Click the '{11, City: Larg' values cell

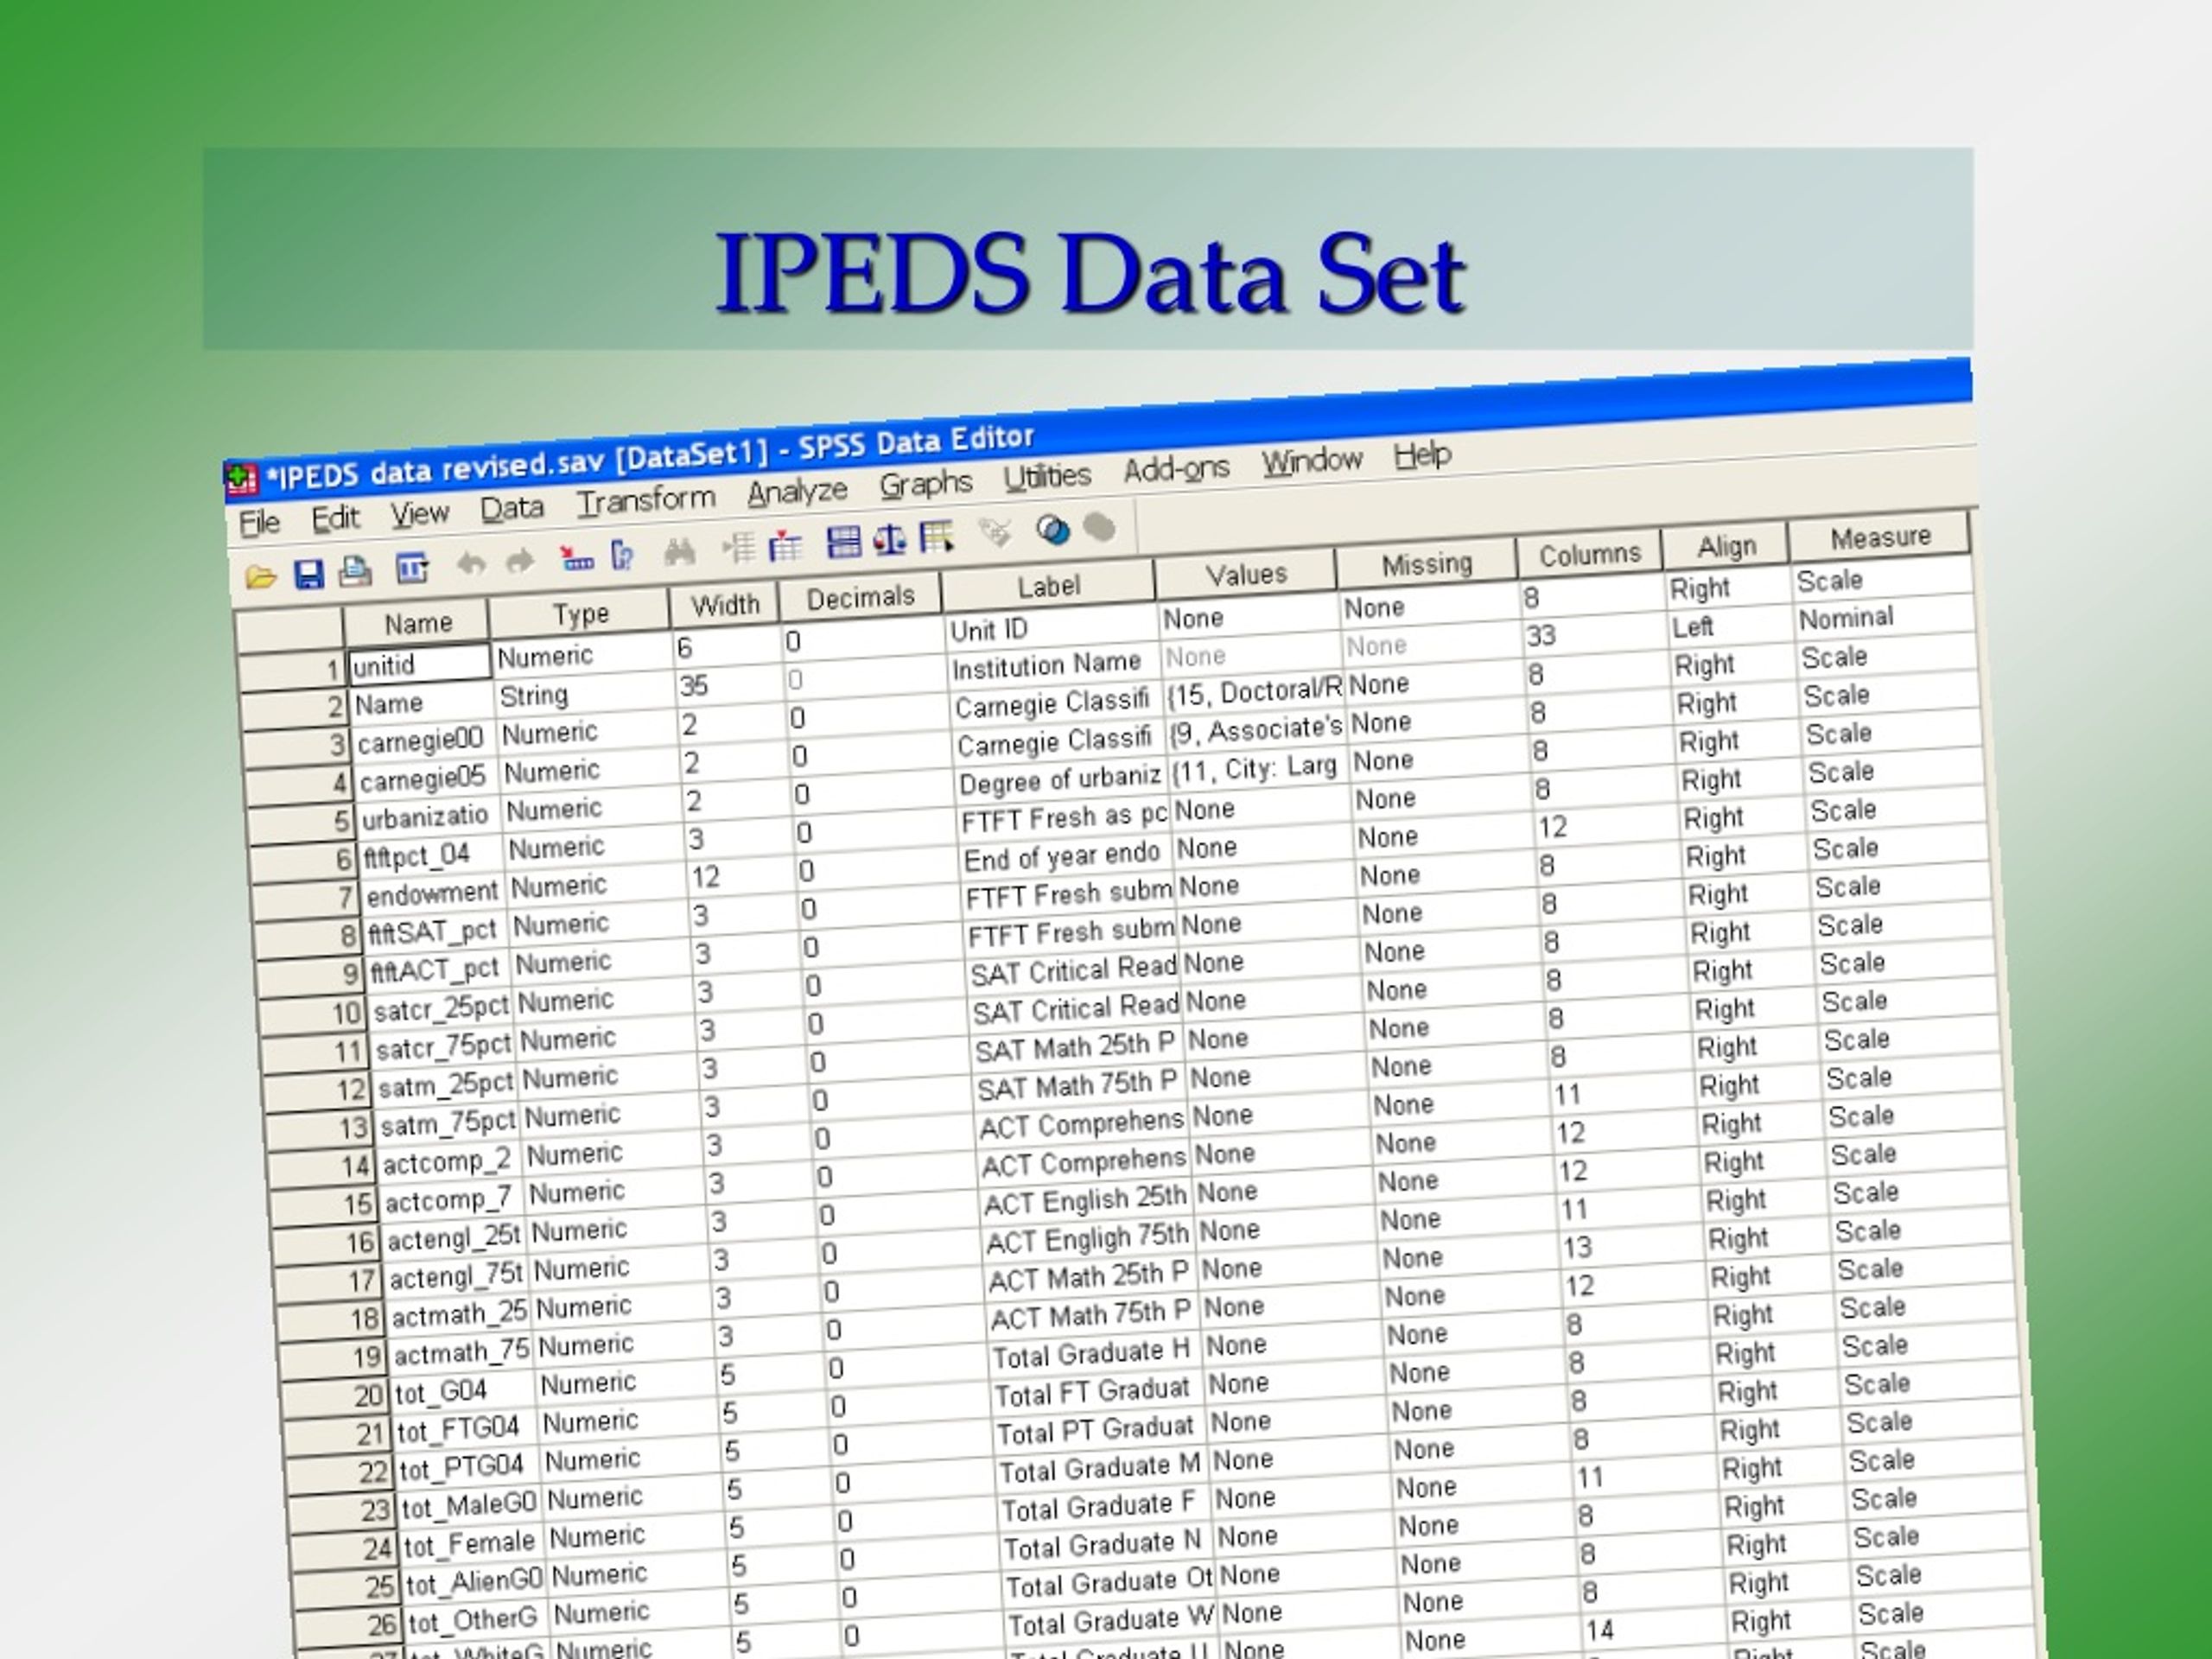1259,769
